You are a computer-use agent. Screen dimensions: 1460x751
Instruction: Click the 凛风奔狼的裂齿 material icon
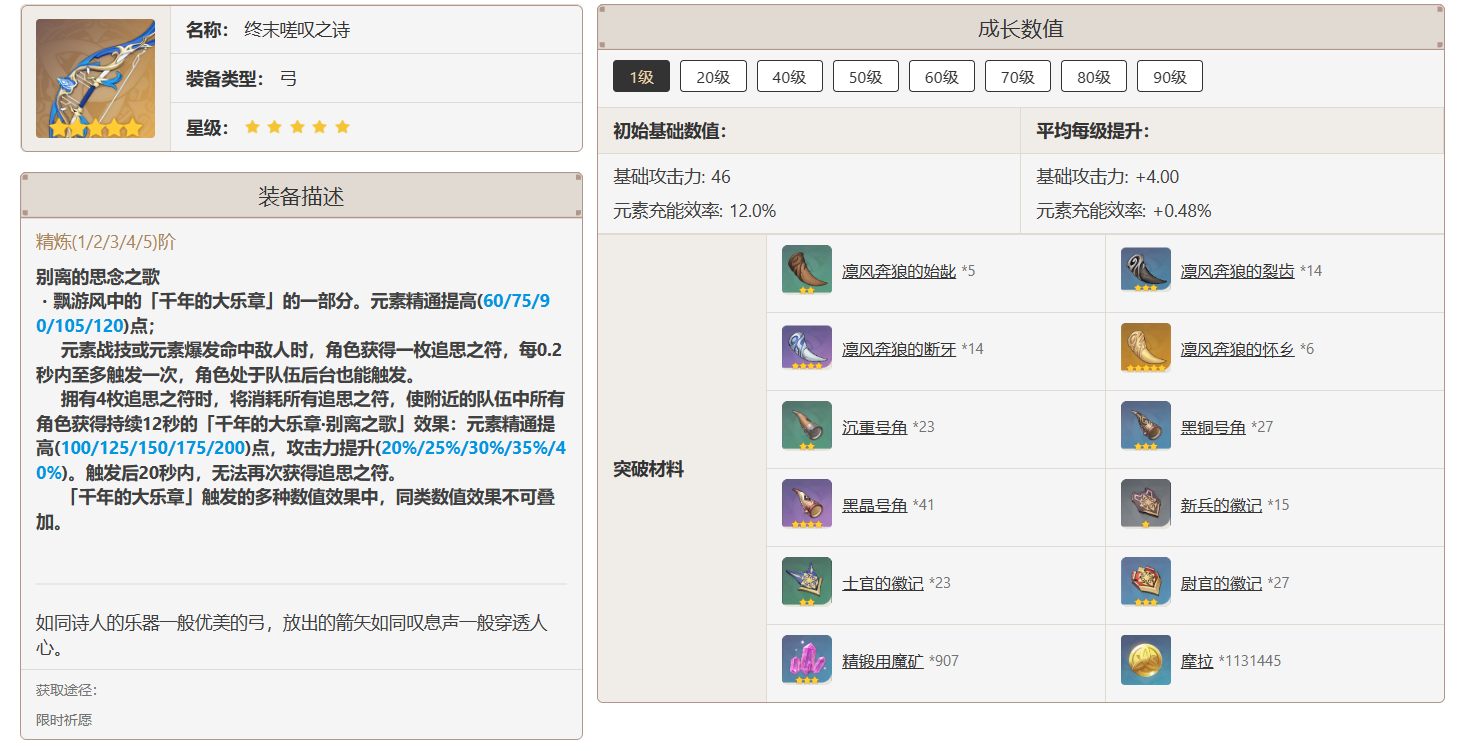tap(1145, 270)
